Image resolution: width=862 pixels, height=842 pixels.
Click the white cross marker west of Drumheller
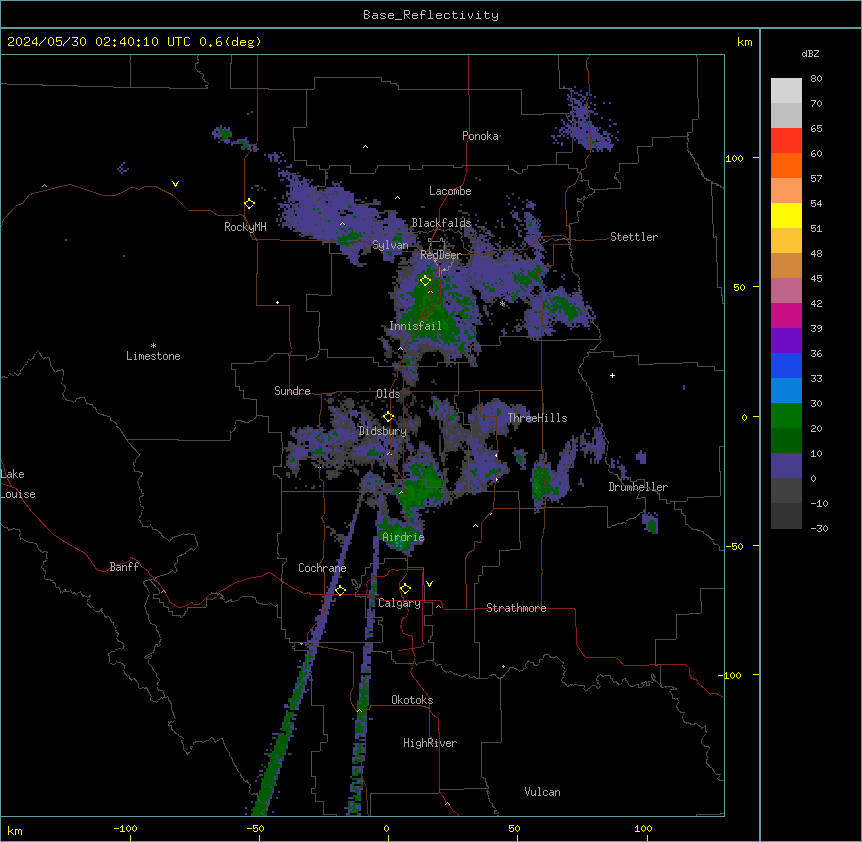[x=612, y=375]
